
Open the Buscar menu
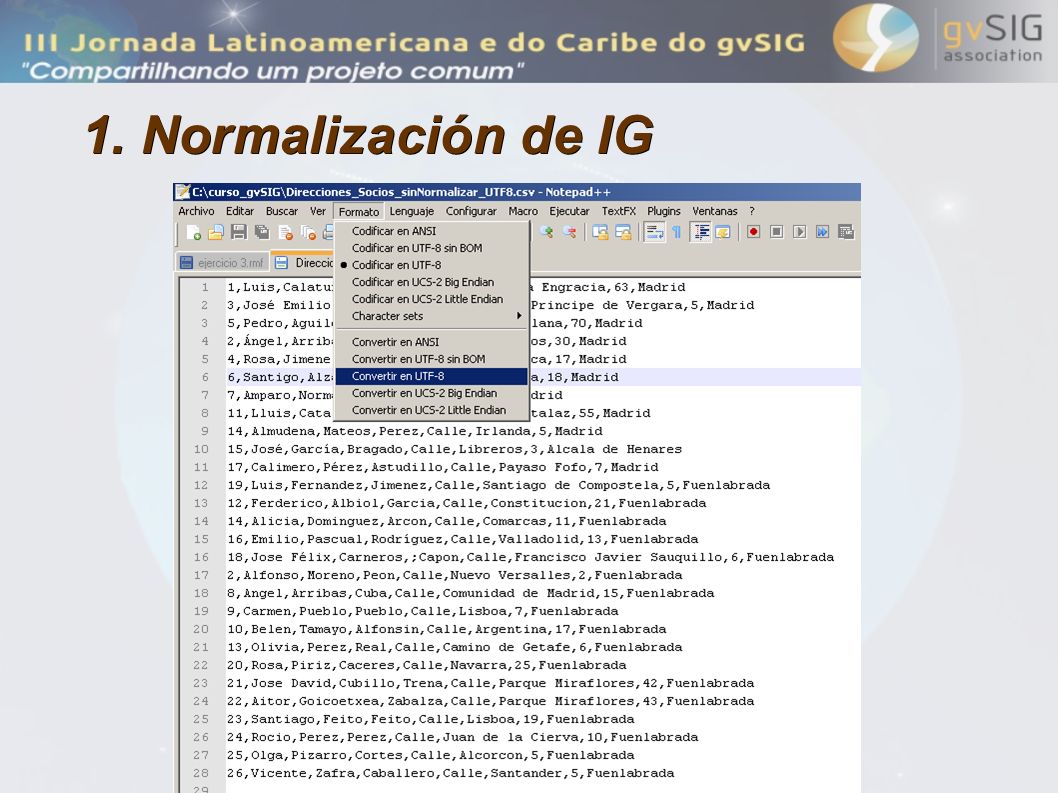pos(282,211)
